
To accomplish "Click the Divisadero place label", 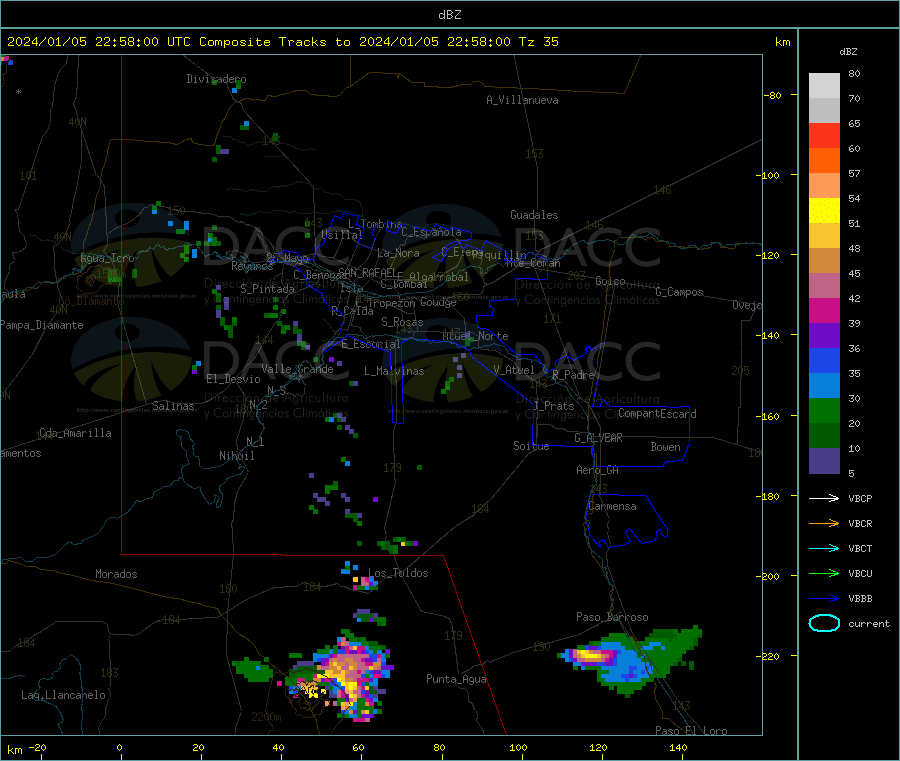I will 216,79.
